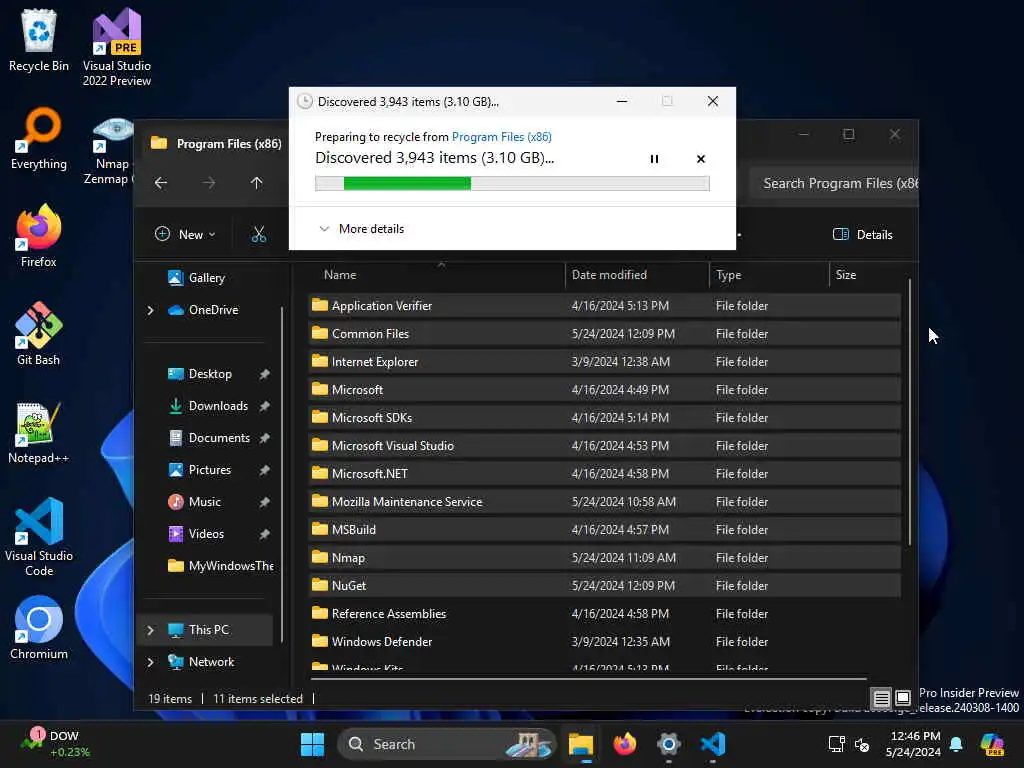Open the Windows Start menu
The height and width of the screenshot is (768, 1024).
(x=312, y=744)
